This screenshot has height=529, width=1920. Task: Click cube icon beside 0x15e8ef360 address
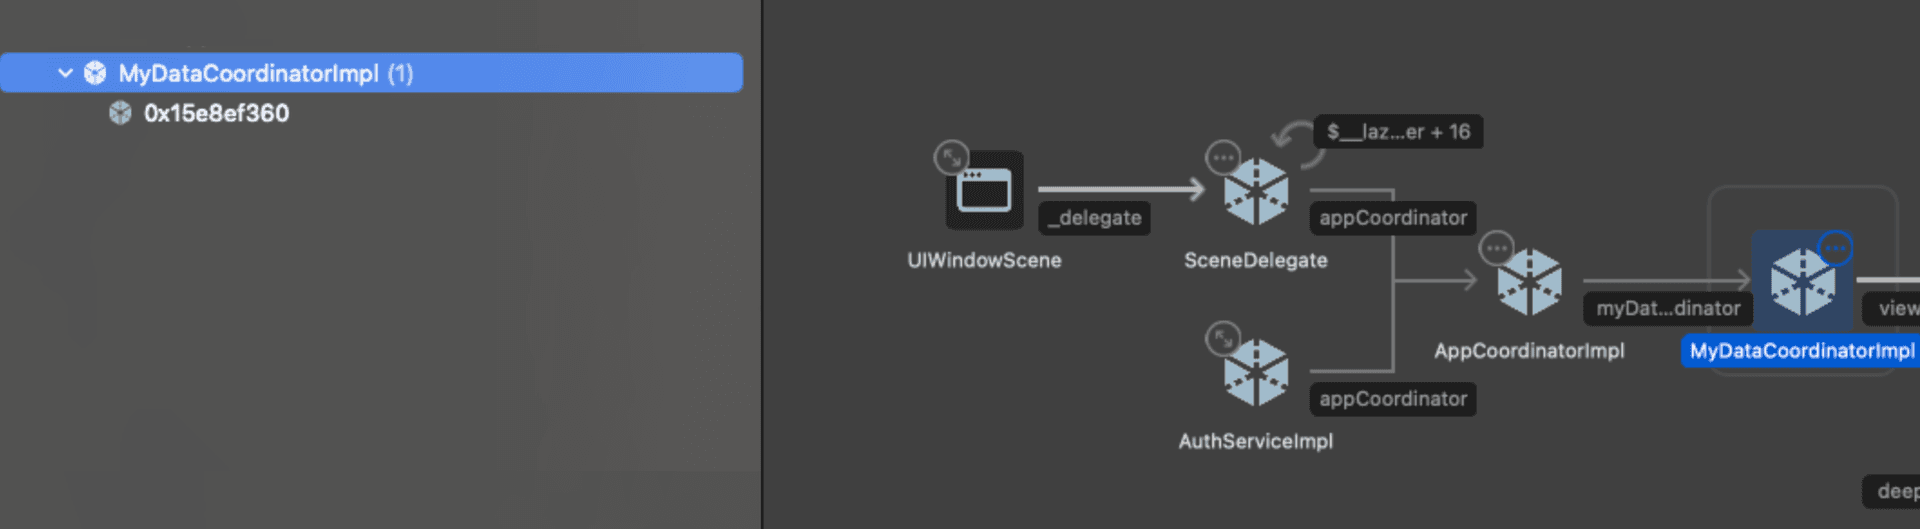pyautogui.click(x=120, y=113)
